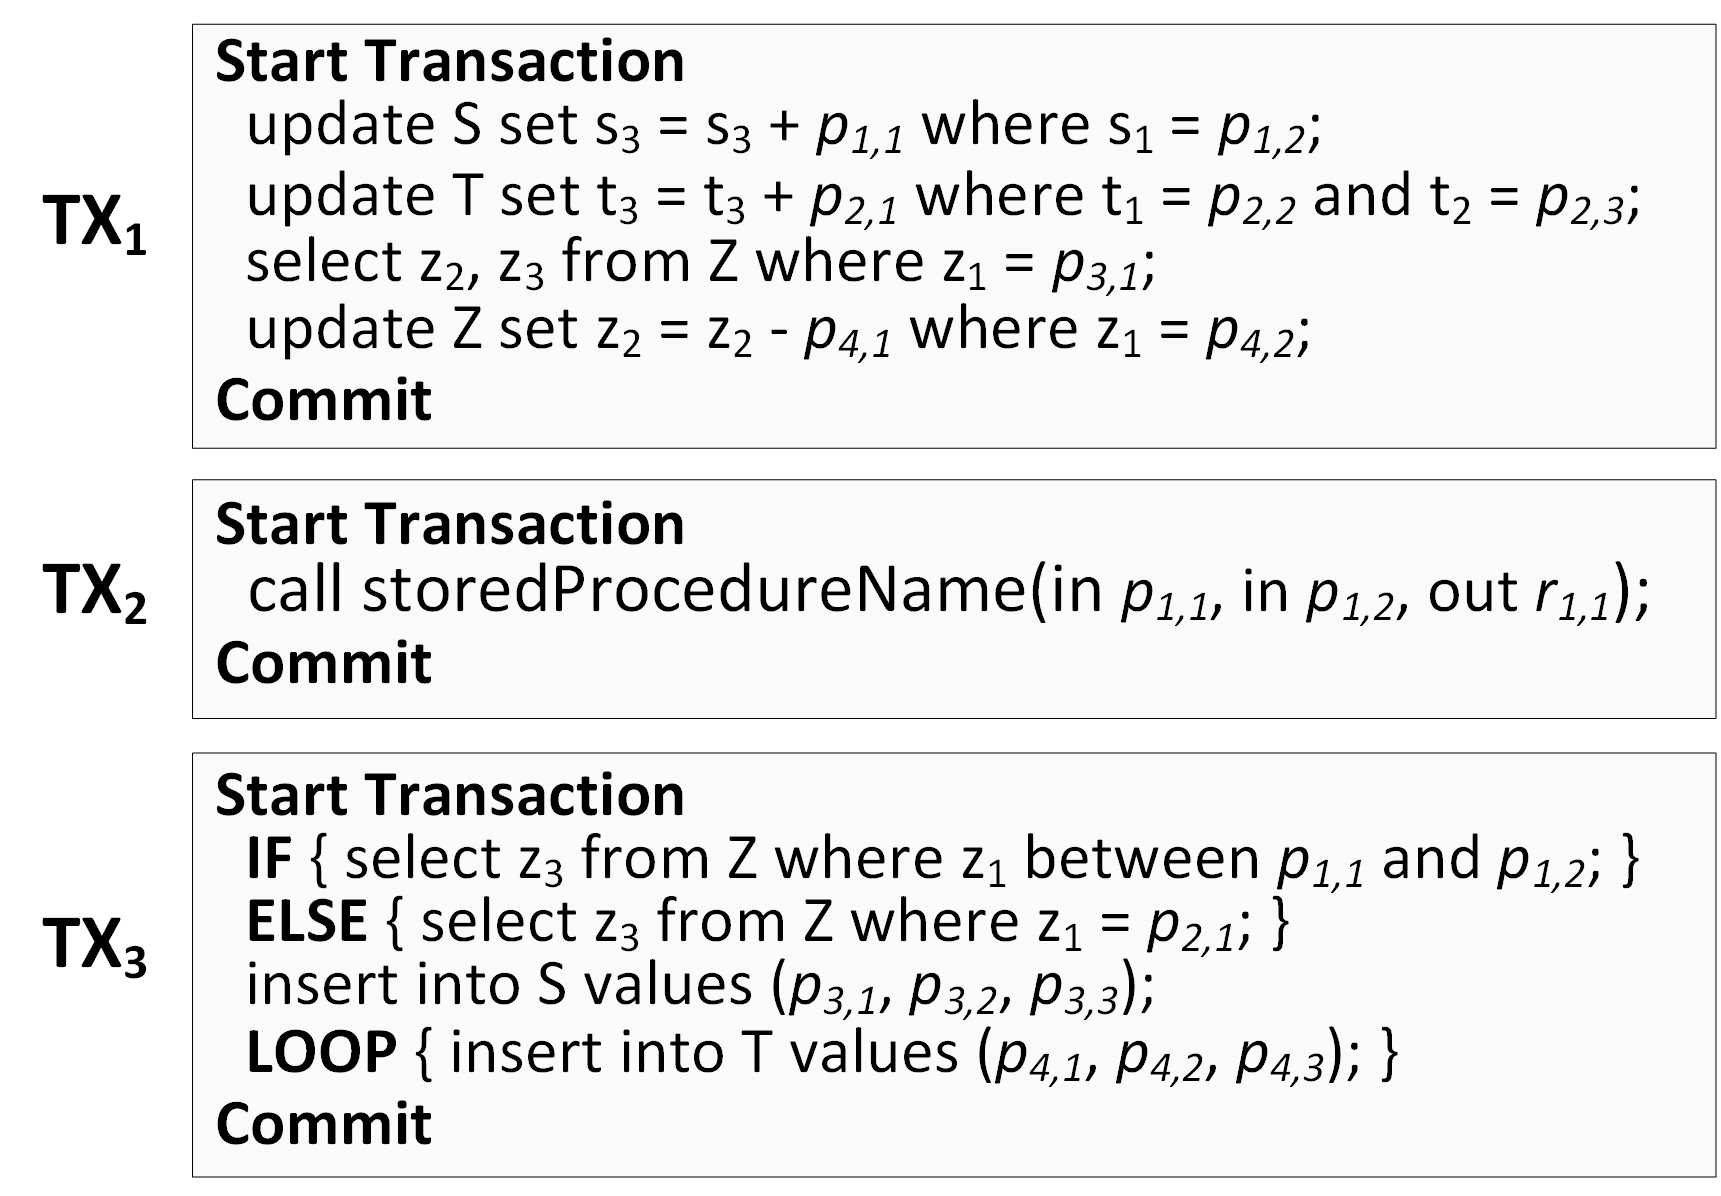Click Start Transaction in TX3 box

pyautogui.click(x=450, y=796)
